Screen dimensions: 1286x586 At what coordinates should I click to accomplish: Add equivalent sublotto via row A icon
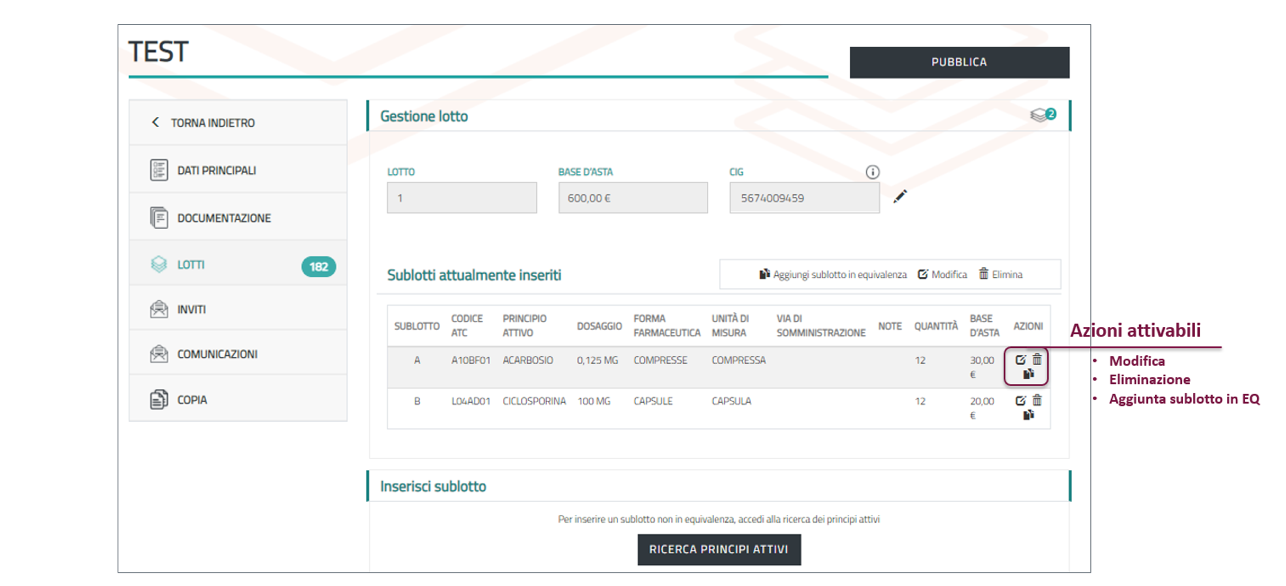click(1028, 374)
